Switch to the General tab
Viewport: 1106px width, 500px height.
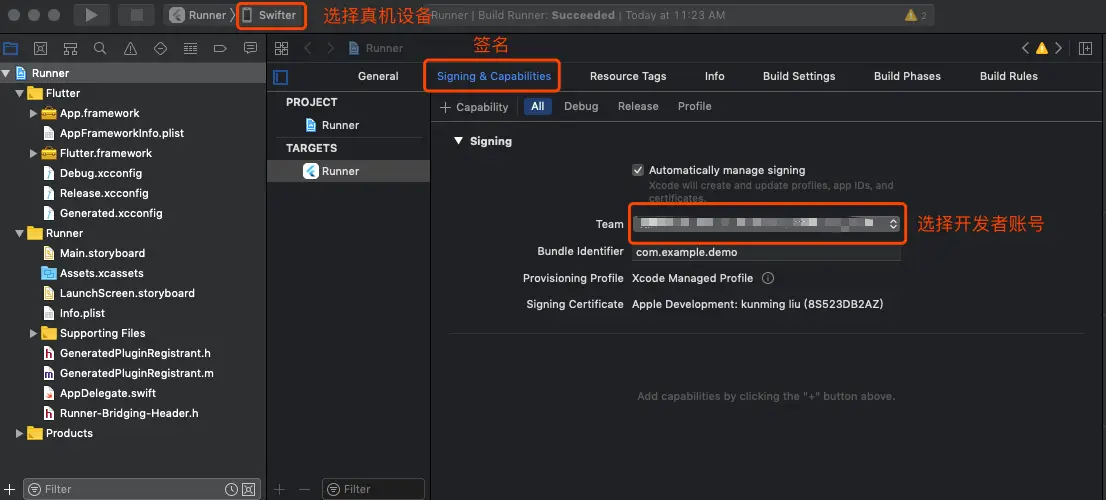pos(378,76)
